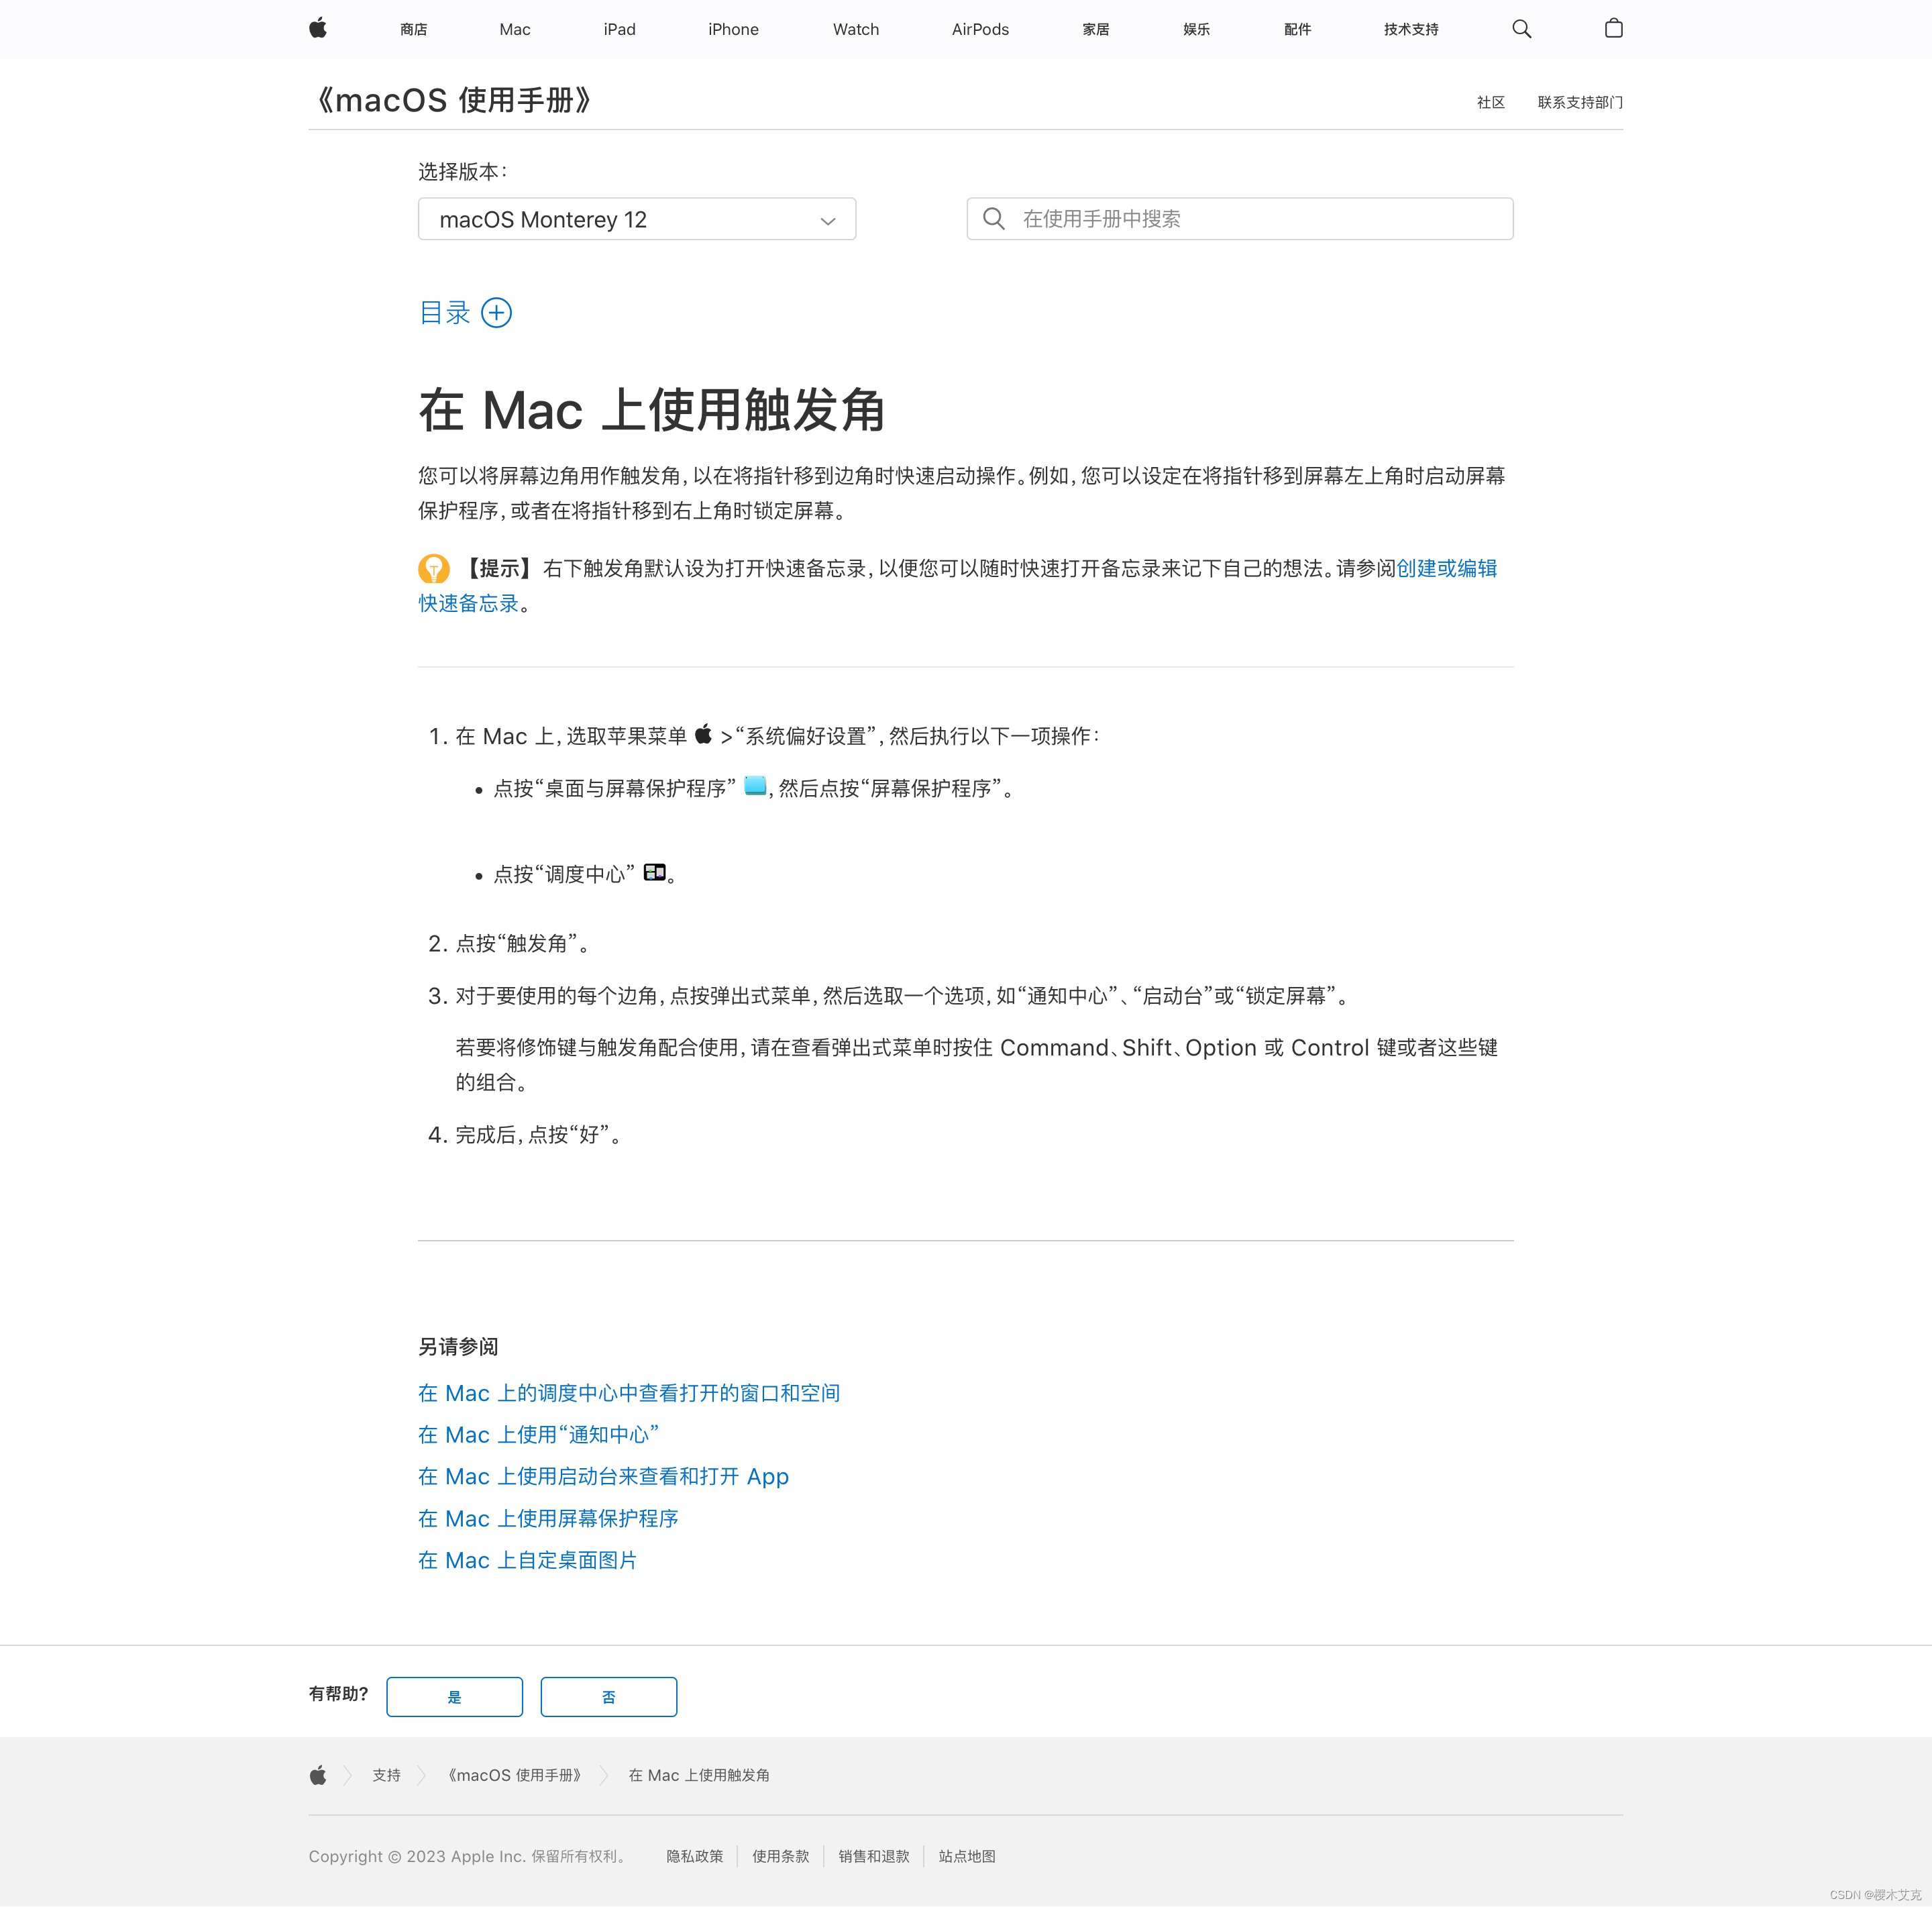Click the Apple logo in the footer breadcrumb
This screenshot has width=1932, height=1907.
(x=318, y=1775)
